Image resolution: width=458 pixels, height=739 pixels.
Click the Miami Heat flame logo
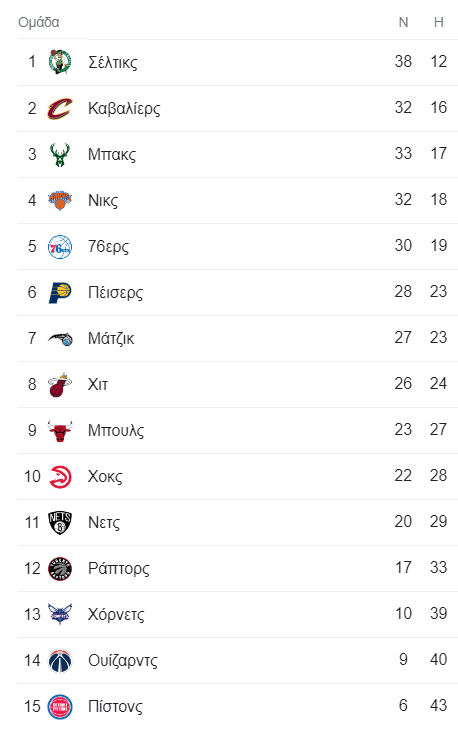coord(60,385)
